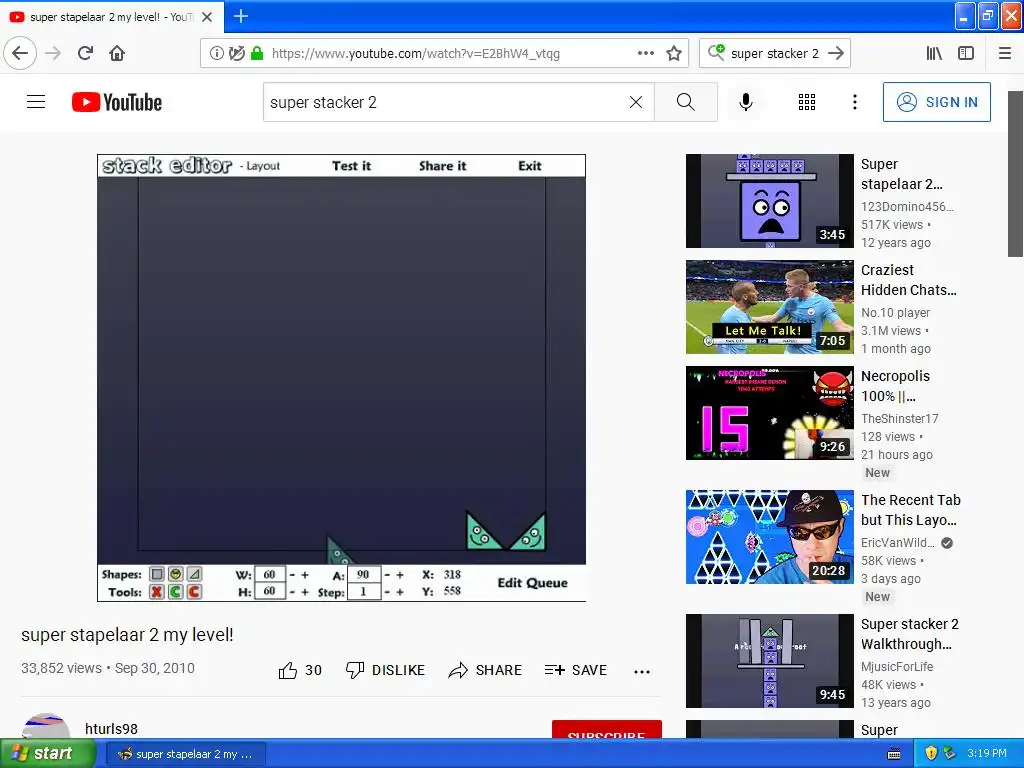Viewport: 1024px width, 768px height.
Task: Open Necropolis 100% video thumbnail
Action: (x=769, y=413)
